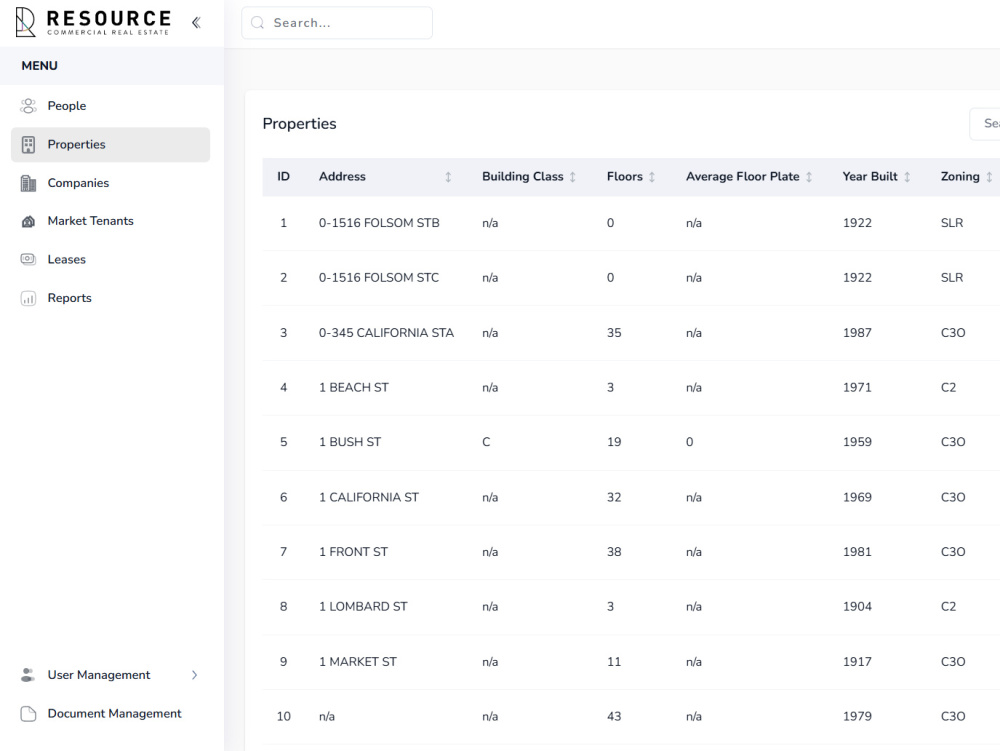Select the Leases menu item
The width and height of the screenshot is (1000, 751).
[x=110, y=259]
